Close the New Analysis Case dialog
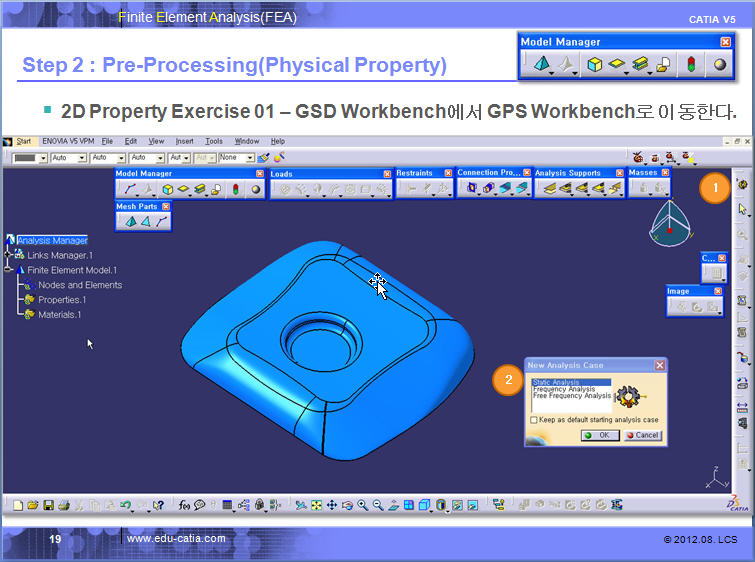755x562 pixels. tap(660, 366)
